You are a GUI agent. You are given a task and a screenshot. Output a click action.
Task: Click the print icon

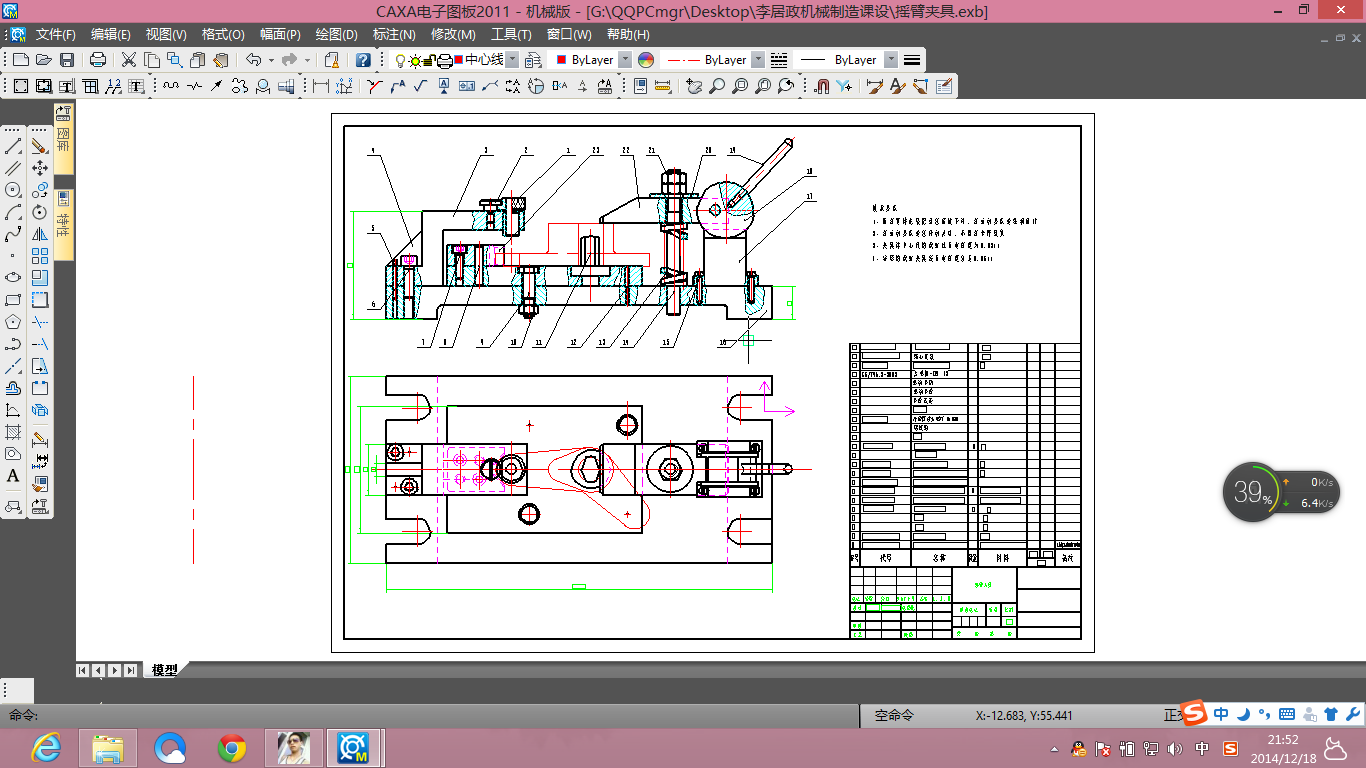(98, 60)
